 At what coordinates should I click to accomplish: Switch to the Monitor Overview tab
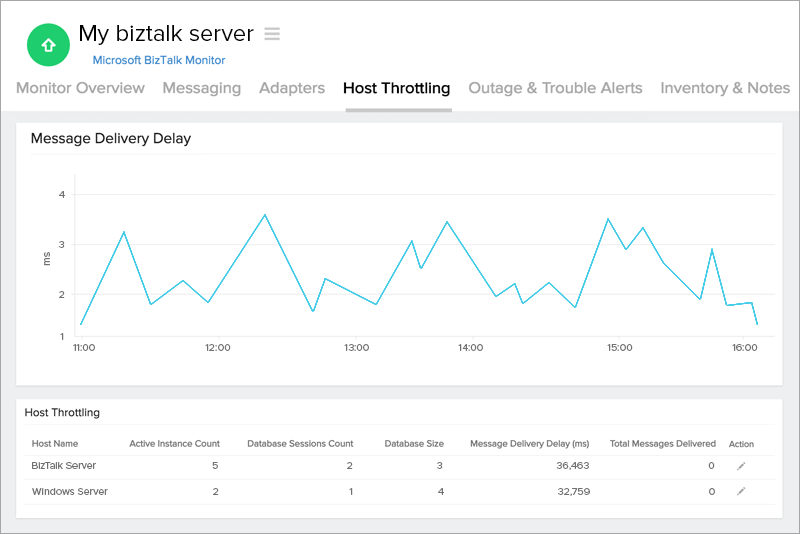(80, 88)
